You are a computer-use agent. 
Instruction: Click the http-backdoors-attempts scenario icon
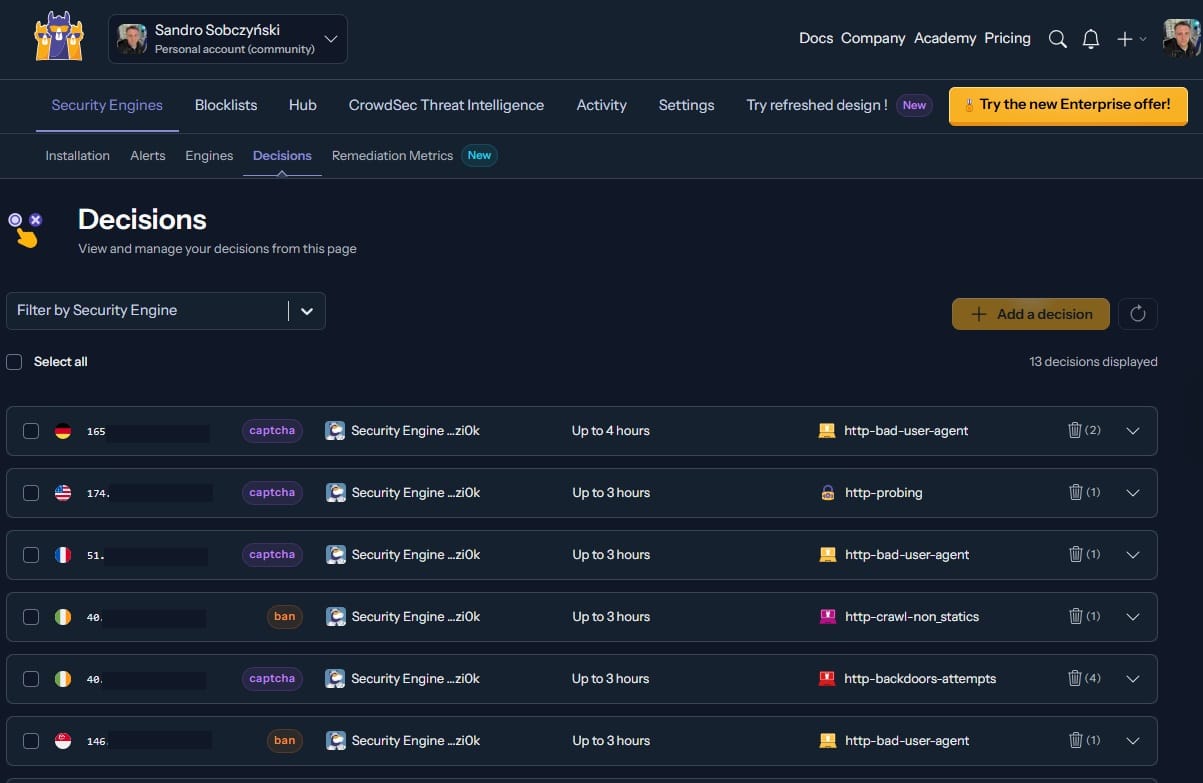pyautogui.click(x=827, y=679)
